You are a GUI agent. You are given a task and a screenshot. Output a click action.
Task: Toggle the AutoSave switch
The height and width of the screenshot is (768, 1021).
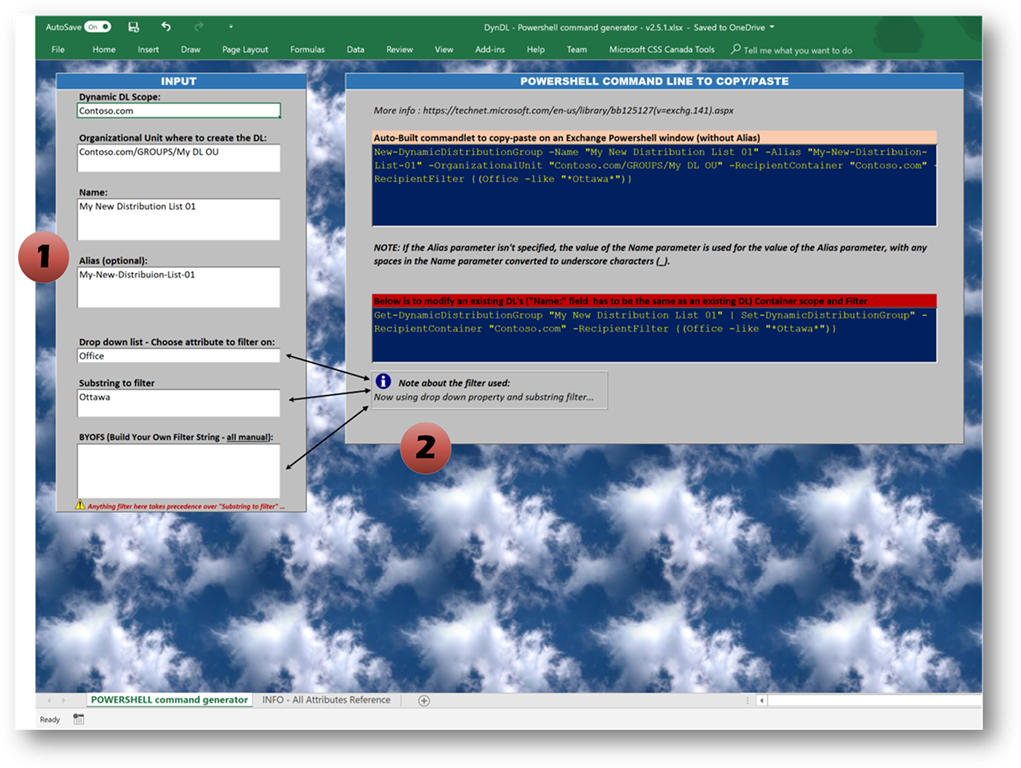[98, 27]
